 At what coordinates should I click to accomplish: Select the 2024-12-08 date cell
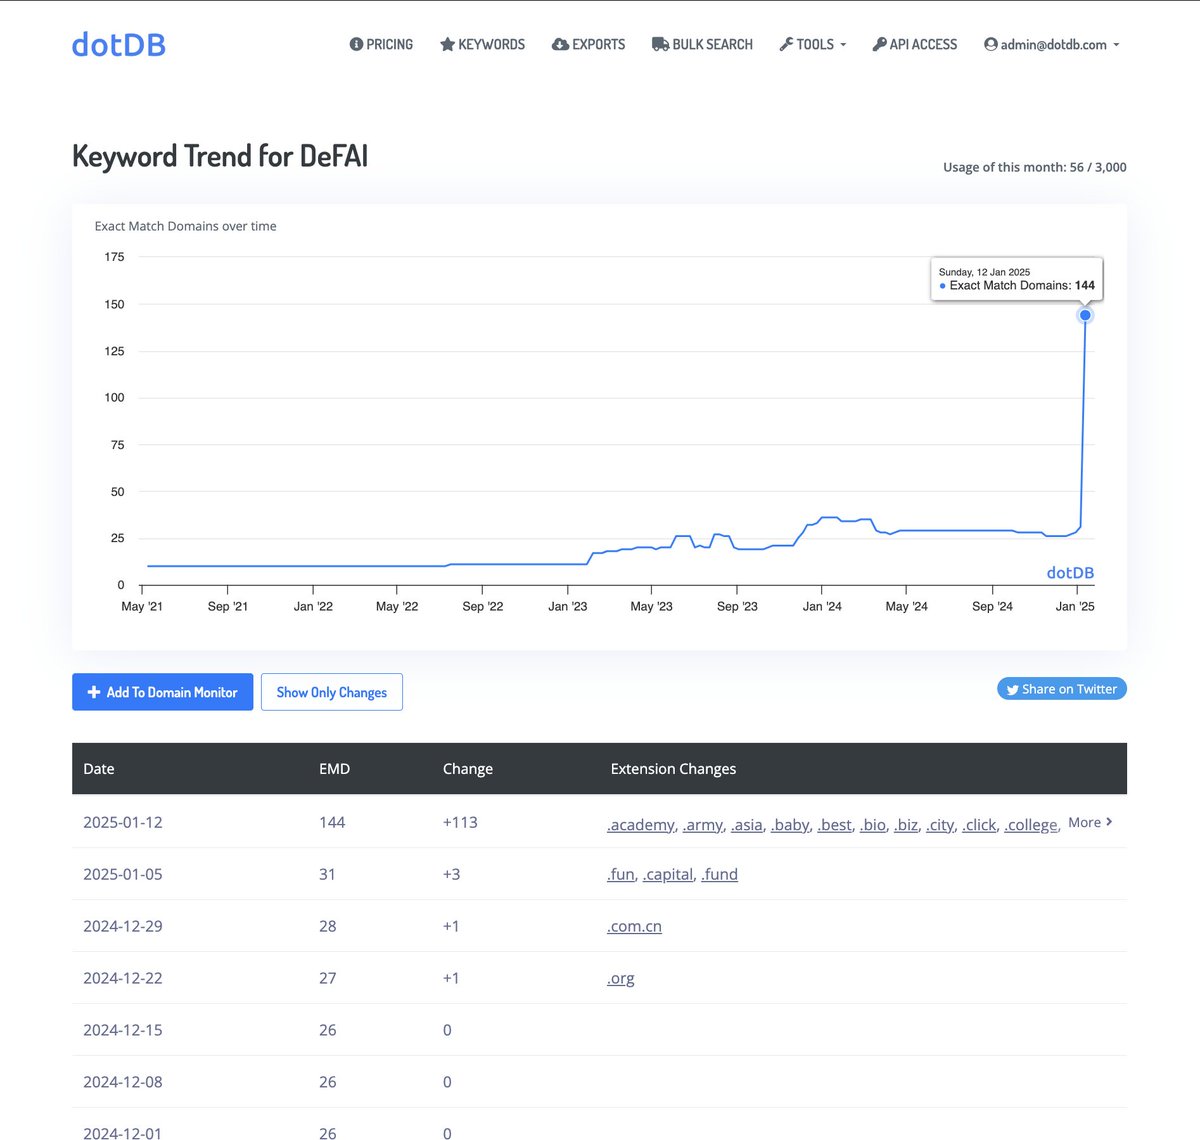tap(123, 1082)
